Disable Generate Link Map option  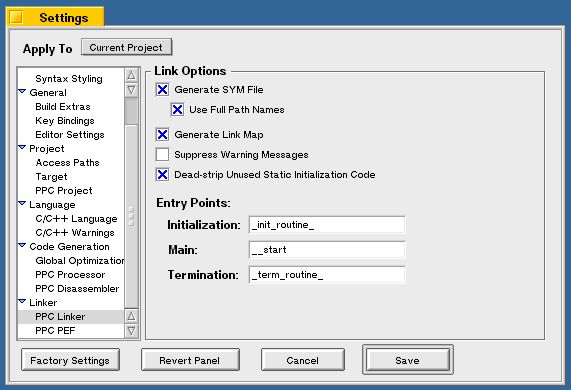coord(162,134)
